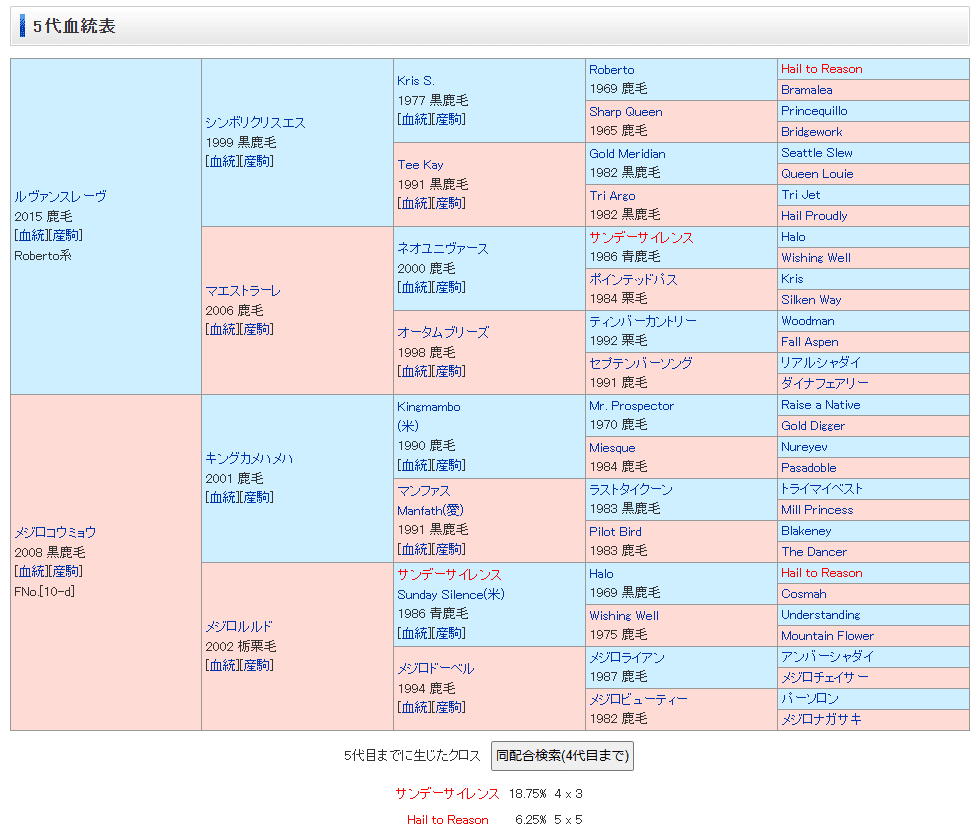Open Kingmambo link
Viewport: 980px width, 832px height.
tap(429, 407)
